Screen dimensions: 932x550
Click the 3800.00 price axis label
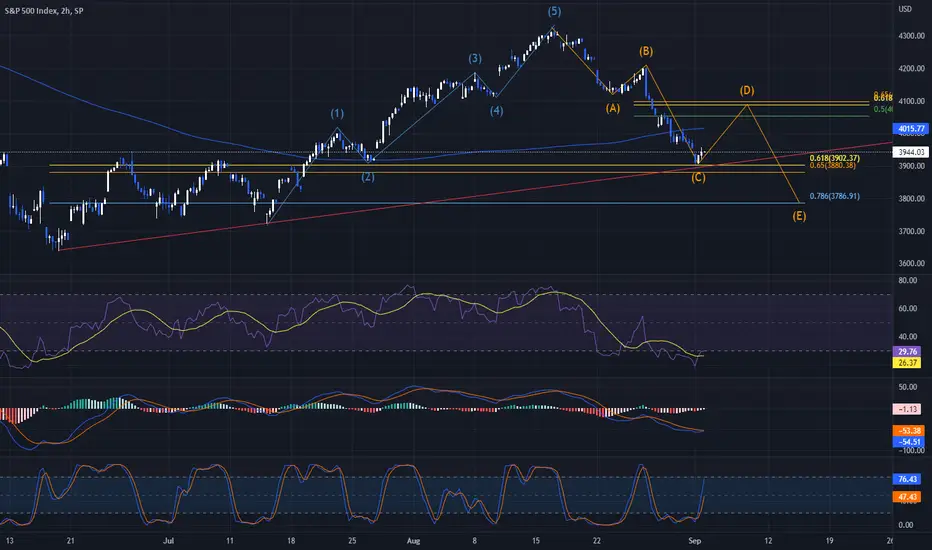pos(911,199)
